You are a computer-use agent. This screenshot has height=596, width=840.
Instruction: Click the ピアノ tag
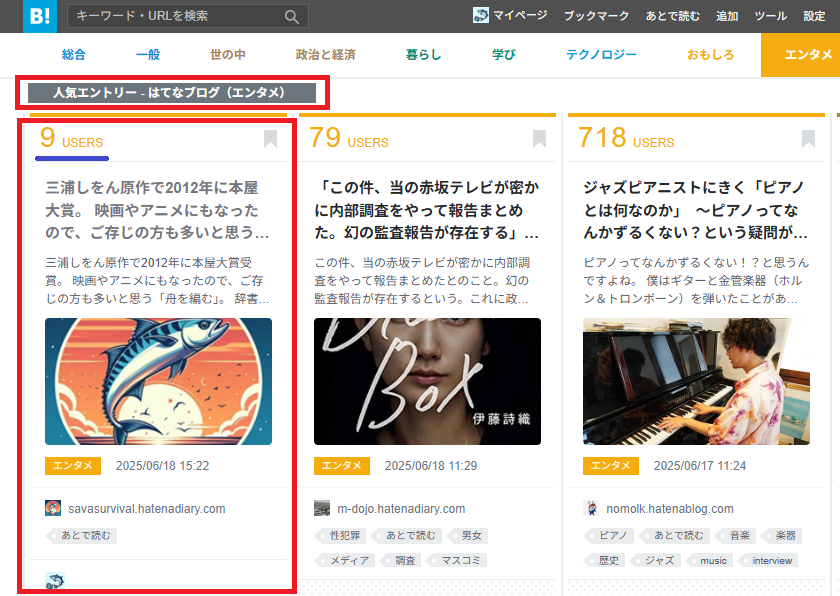[x=610, y=535]
